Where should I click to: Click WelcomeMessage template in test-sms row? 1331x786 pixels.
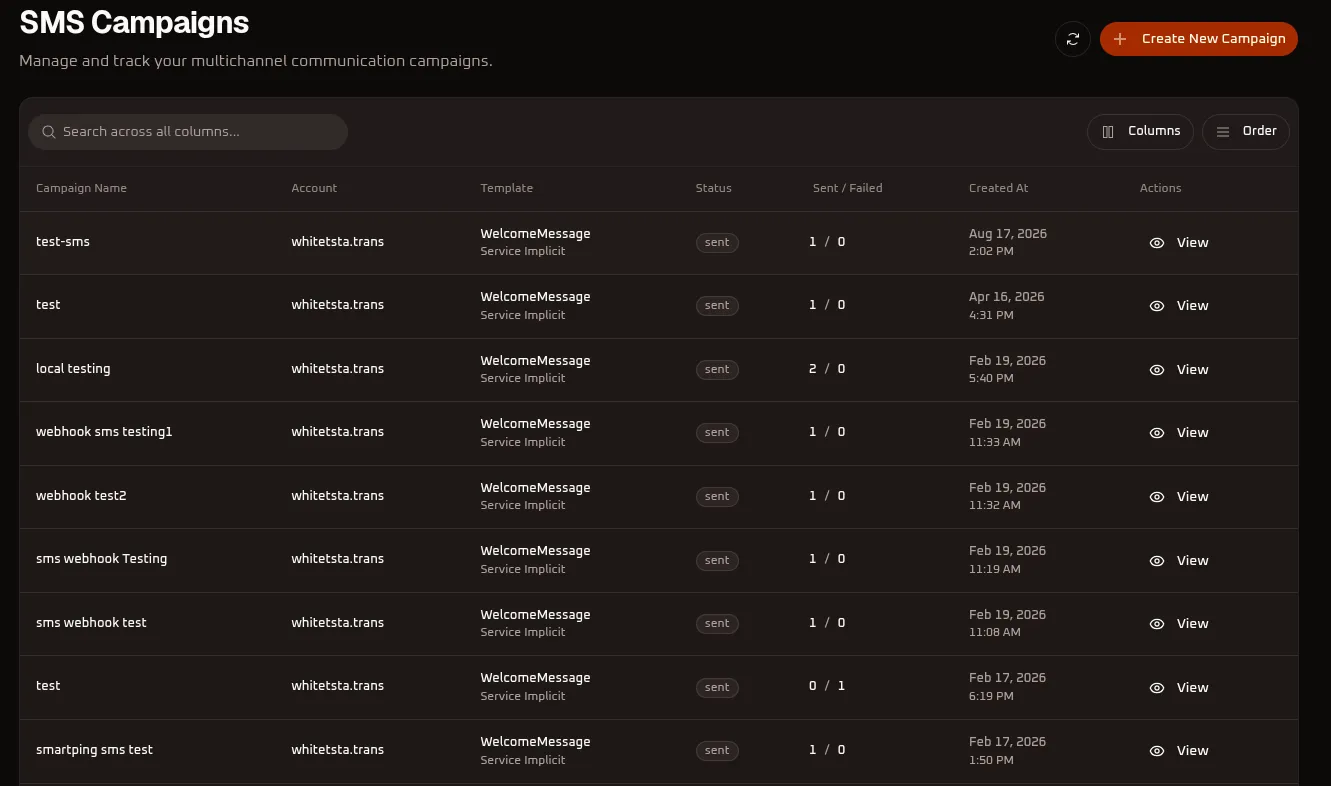click(535, 234)
